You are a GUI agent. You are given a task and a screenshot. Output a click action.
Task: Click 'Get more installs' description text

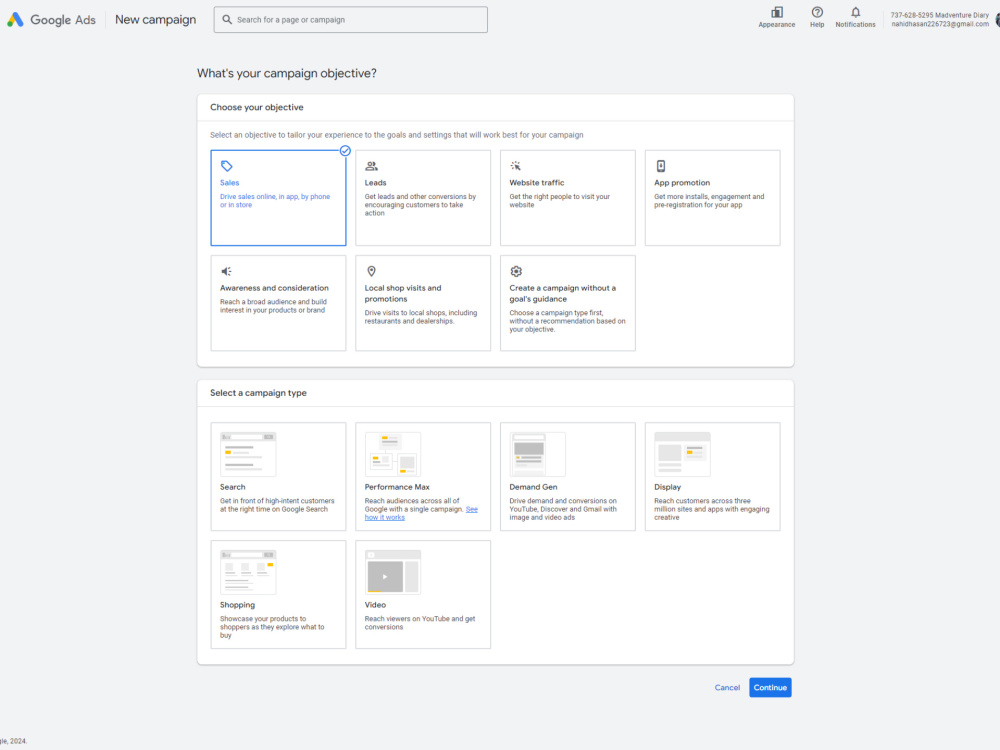point(709,201)
